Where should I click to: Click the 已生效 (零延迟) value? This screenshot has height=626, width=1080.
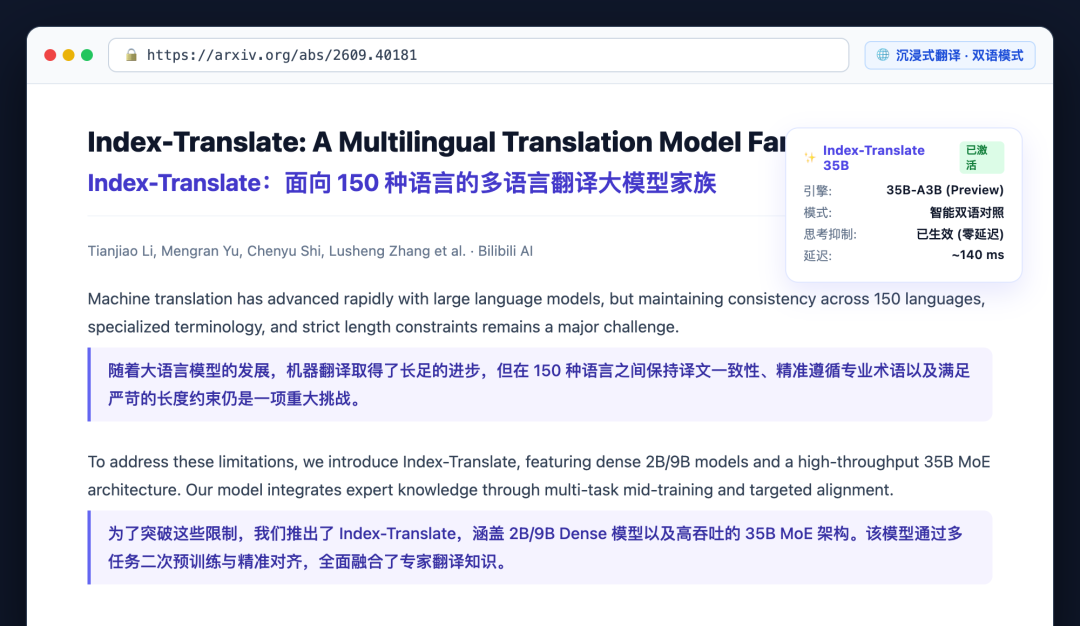[959, 234]
